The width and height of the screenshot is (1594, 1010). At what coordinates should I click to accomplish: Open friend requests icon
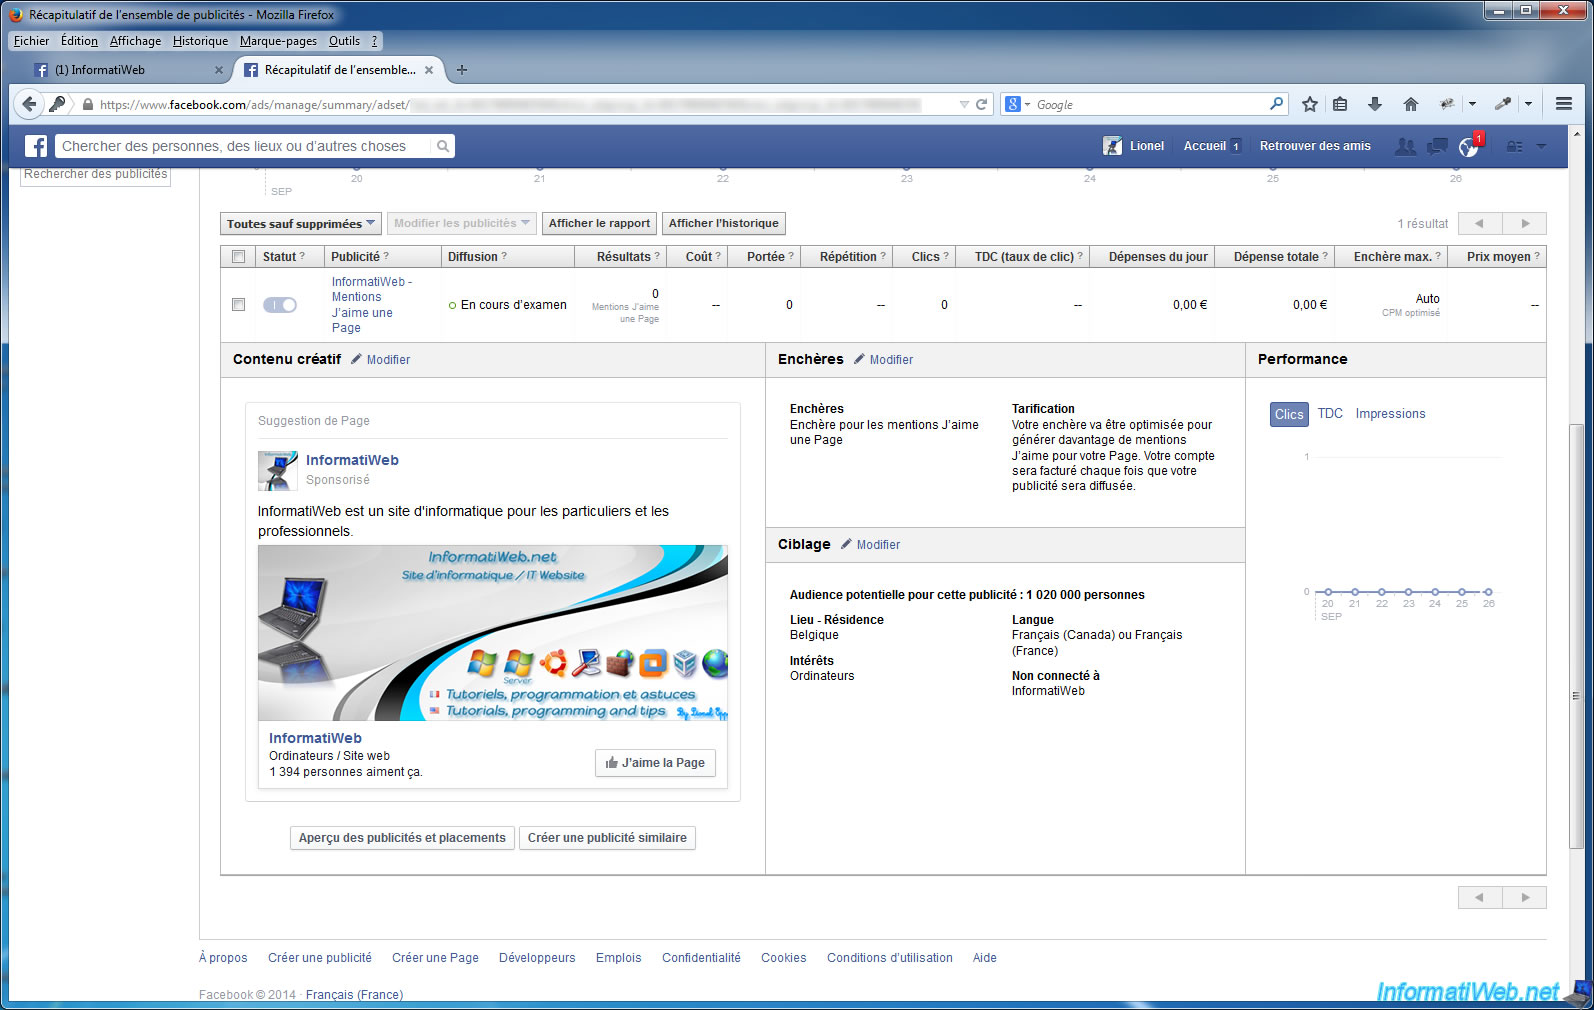[1405, 147]
